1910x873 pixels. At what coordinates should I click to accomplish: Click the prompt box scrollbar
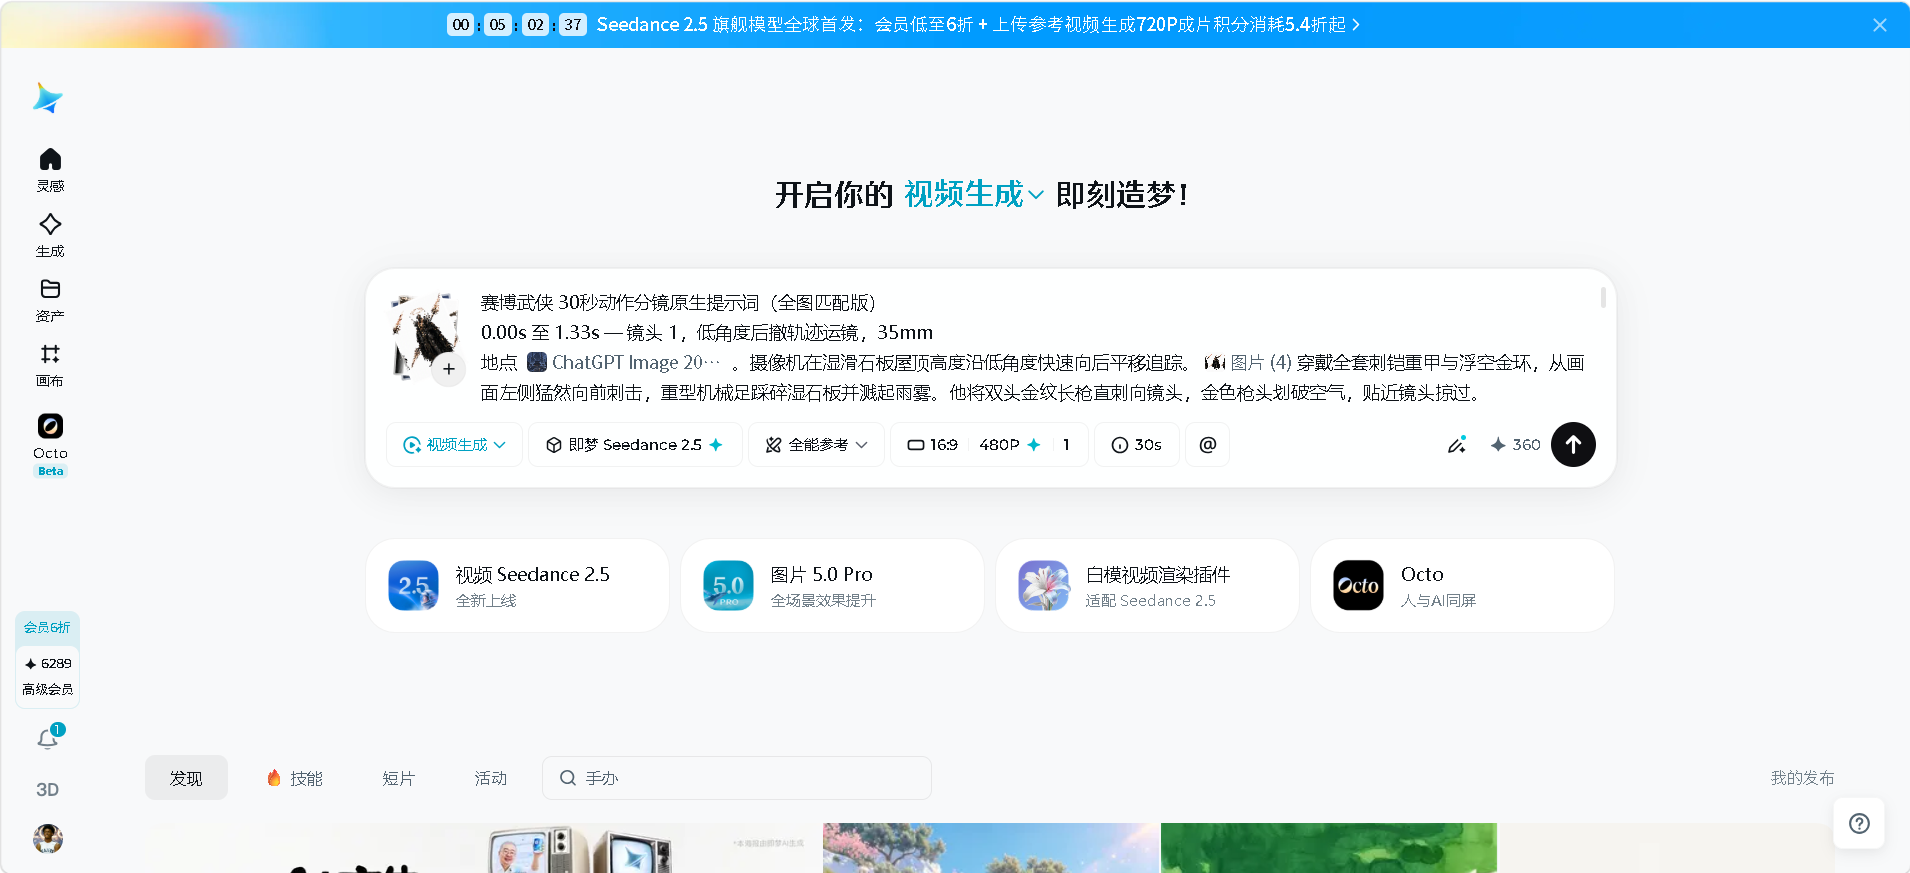coord(1603,297)
